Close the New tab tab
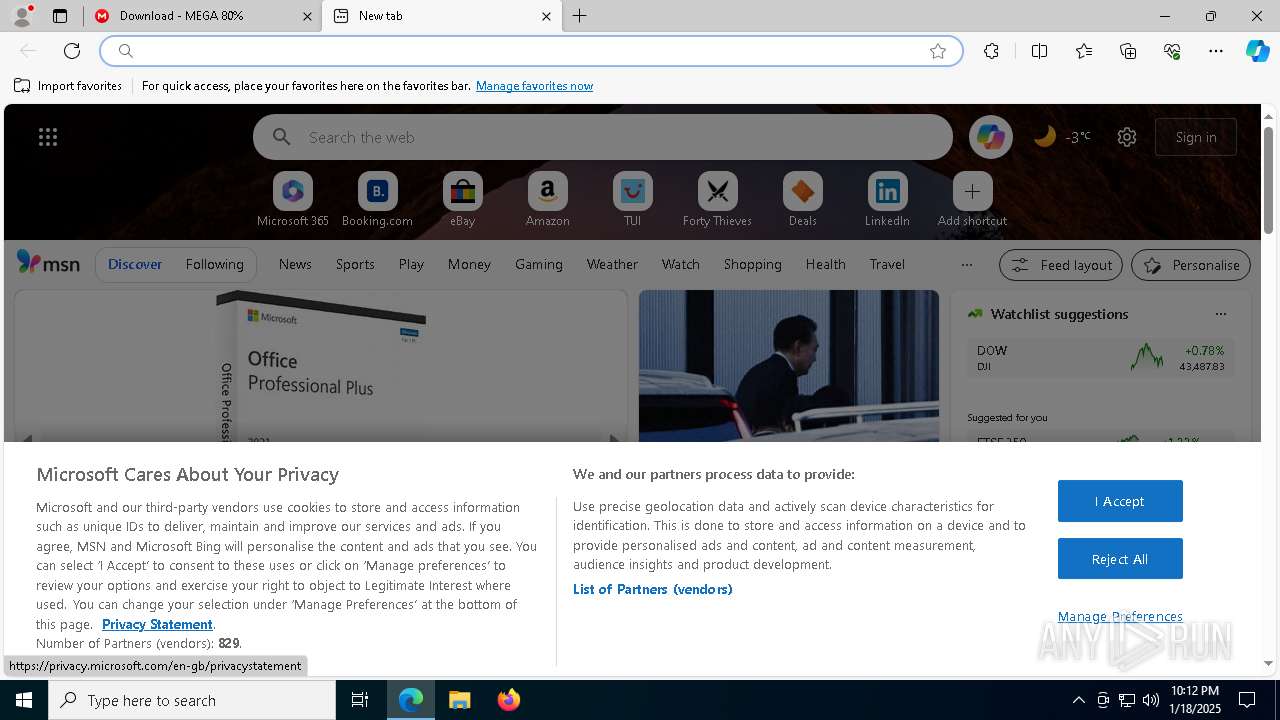The height and width of the screenshot is (720, 1280). 546,16
